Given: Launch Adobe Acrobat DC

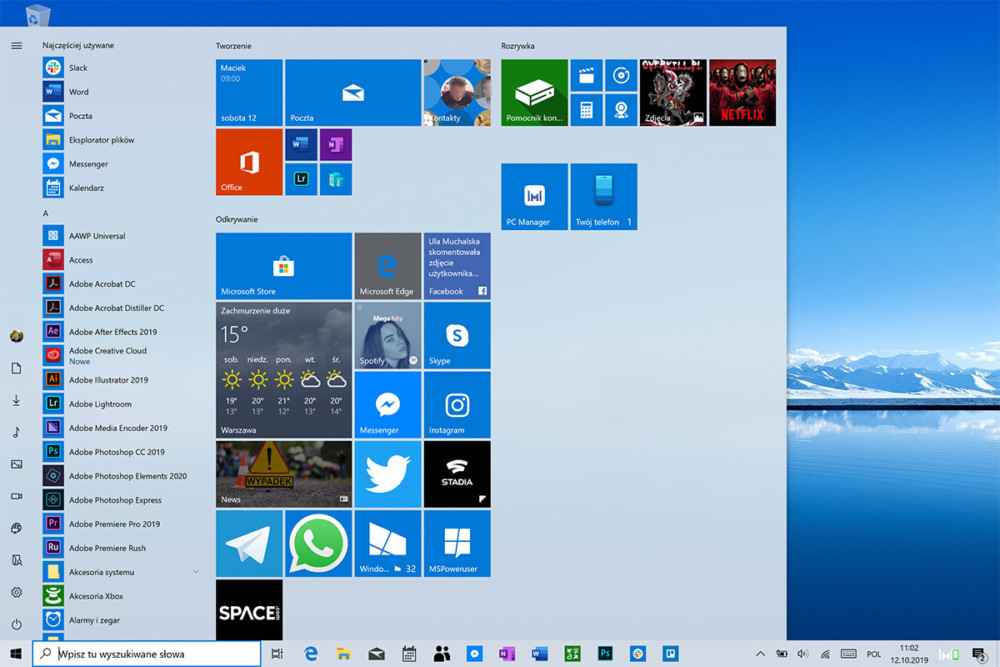Looking at the screenshot, I should click(x=121, y=284).
